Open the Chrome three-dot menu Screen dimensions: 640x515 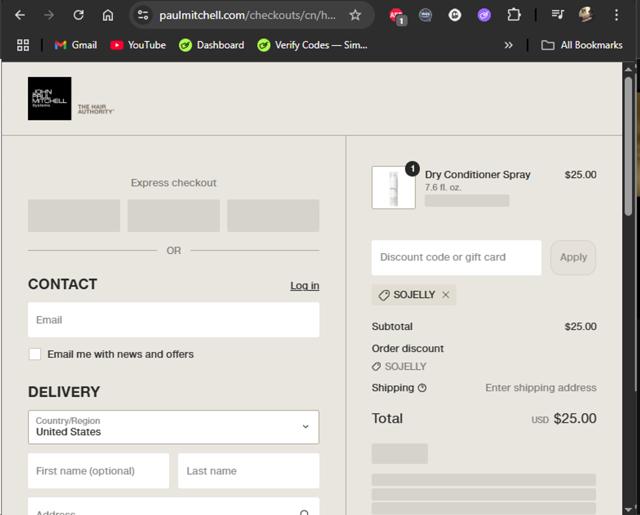pyautogui.click(x=616, y=16)
